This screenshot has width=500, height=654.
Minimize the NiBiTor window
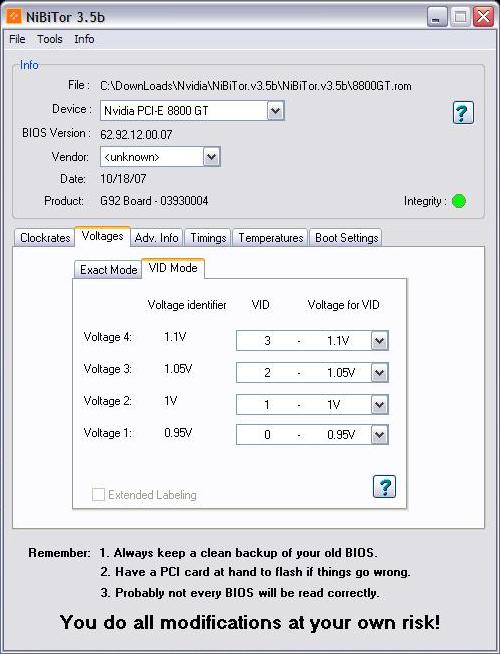click(x=437, y=17)
